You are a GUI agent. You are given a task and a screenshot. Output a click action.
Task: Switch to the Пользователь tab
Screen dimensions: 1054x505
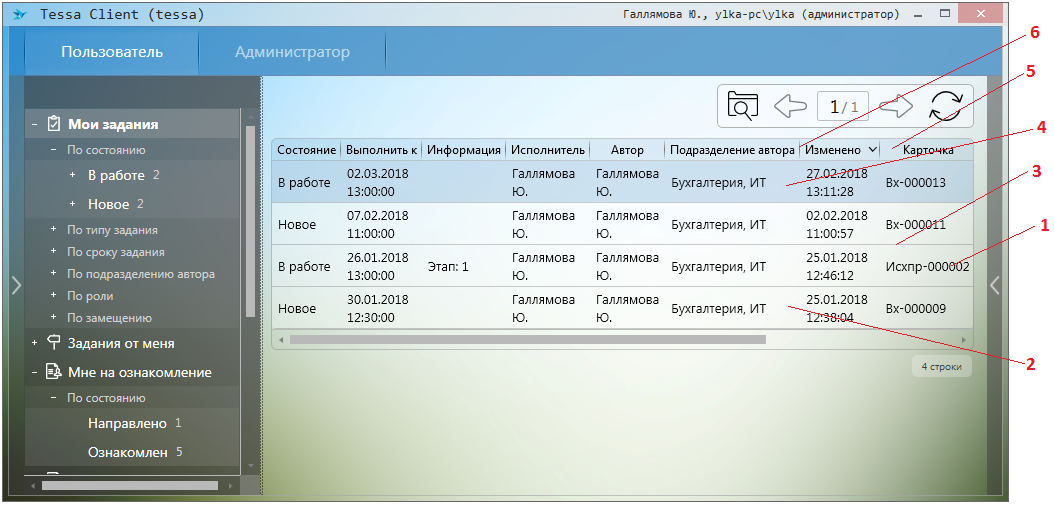pyautogui.click(x=111, y=52)
